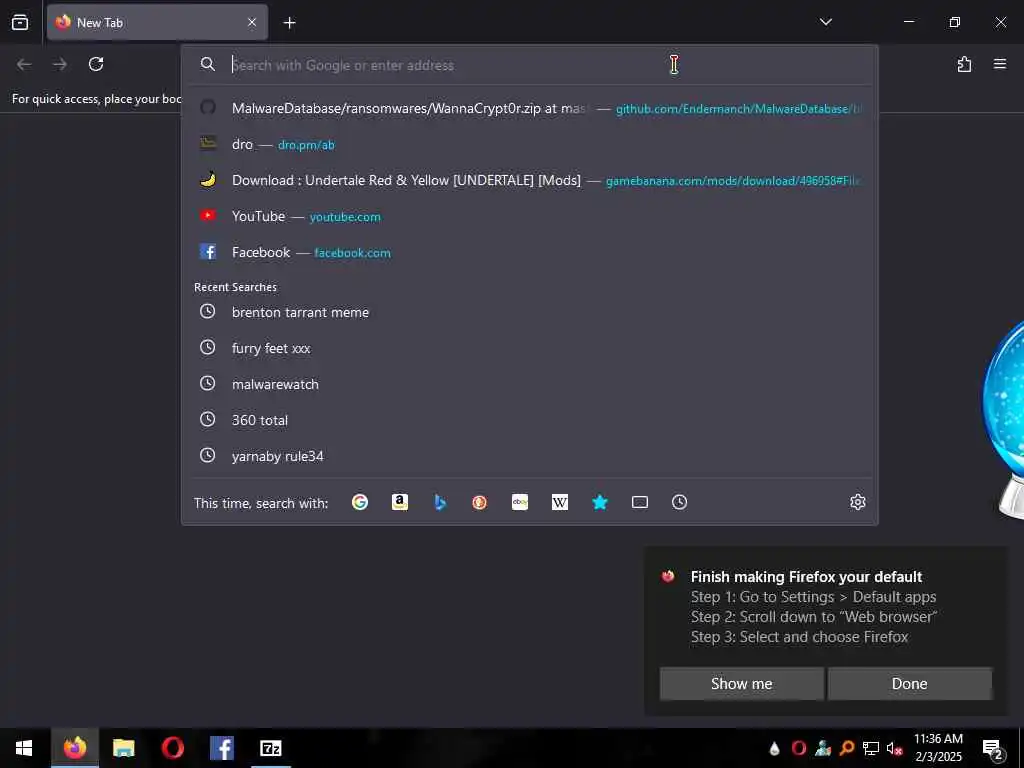Go back with the back arrow
Viewport: 1024px width, 768px height.
(x=24, y=64)
